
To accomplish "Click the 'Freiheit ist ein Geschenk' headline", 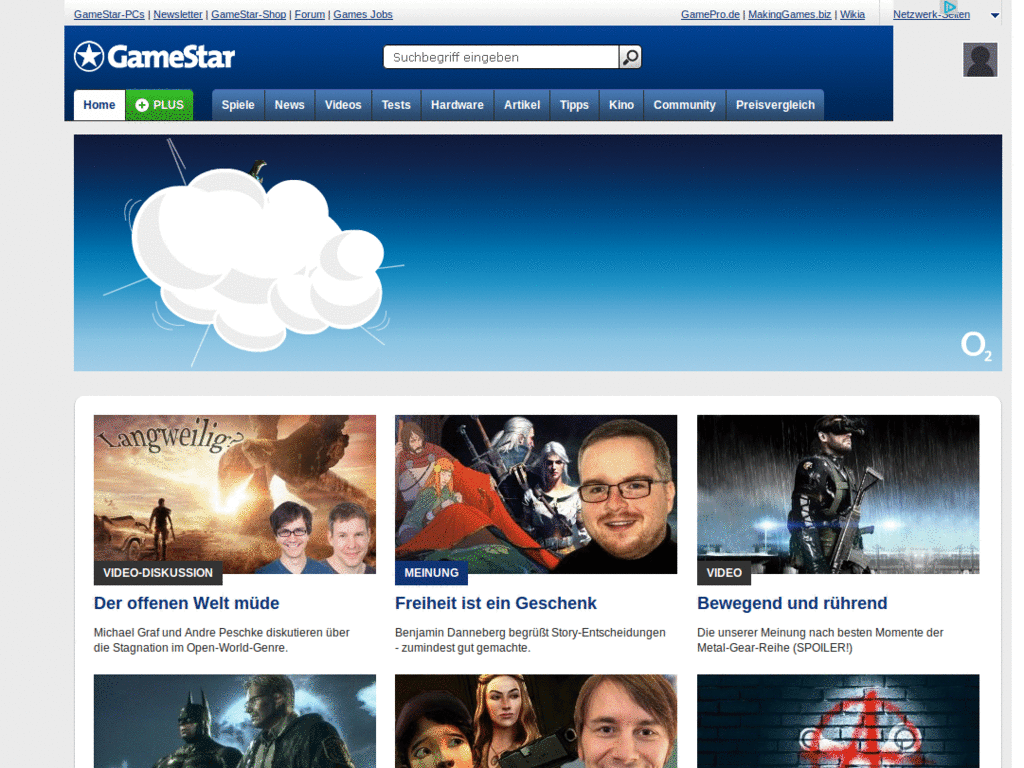I will click(x=495, y=603).
